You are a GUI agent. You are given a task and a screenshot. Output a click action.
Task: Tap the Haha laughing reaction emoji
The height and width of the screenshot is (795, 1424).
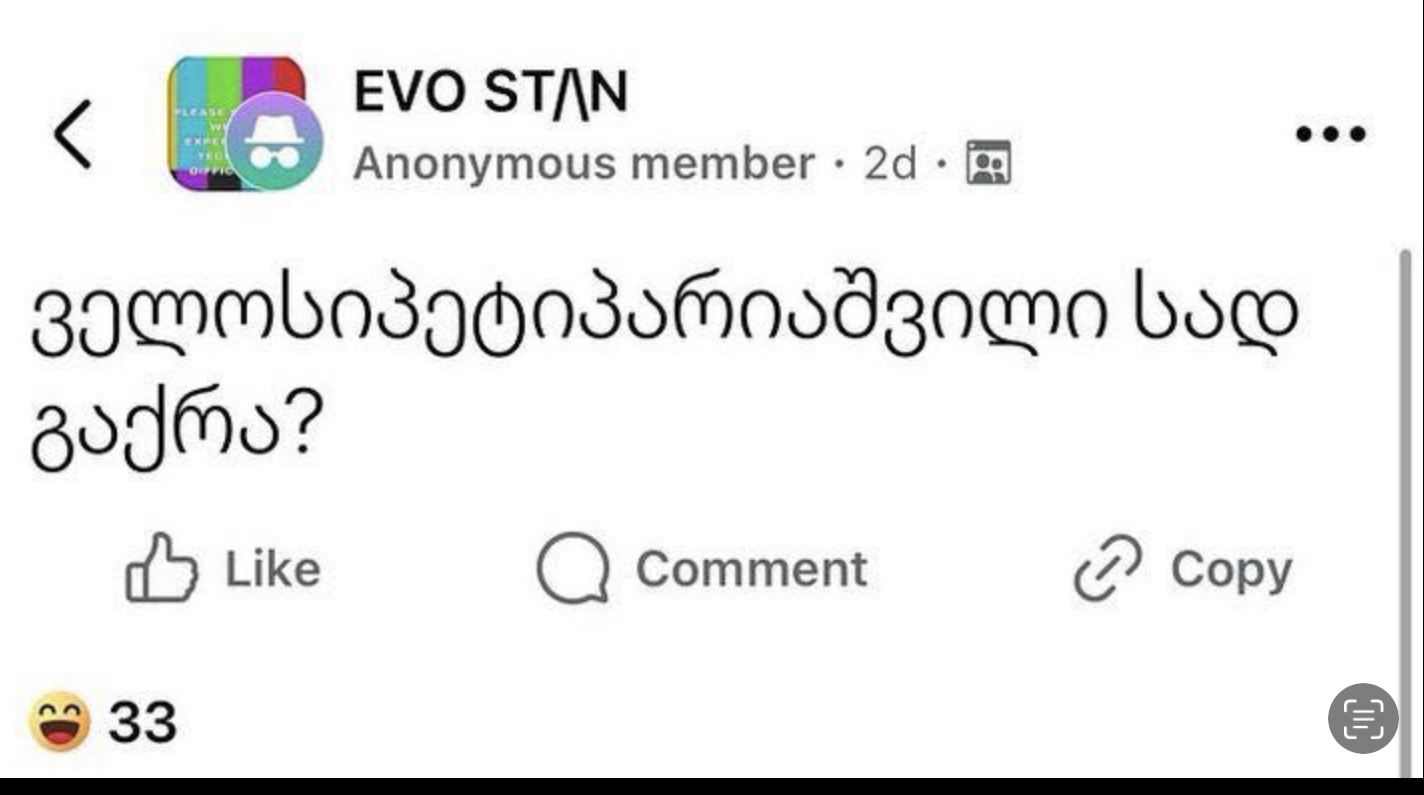tap(59, 723)
